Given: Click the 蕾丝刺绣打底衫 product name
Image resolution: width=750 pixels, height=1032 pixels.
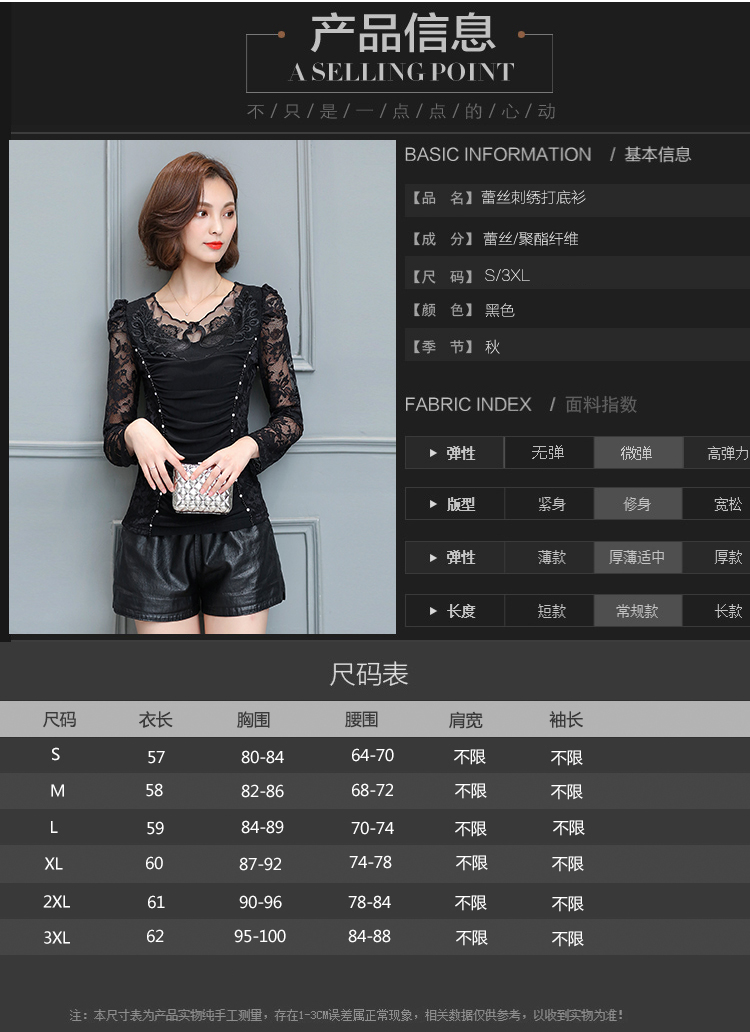Looking at the screenshot, I should pyautogui.click(x=534, y=198).
